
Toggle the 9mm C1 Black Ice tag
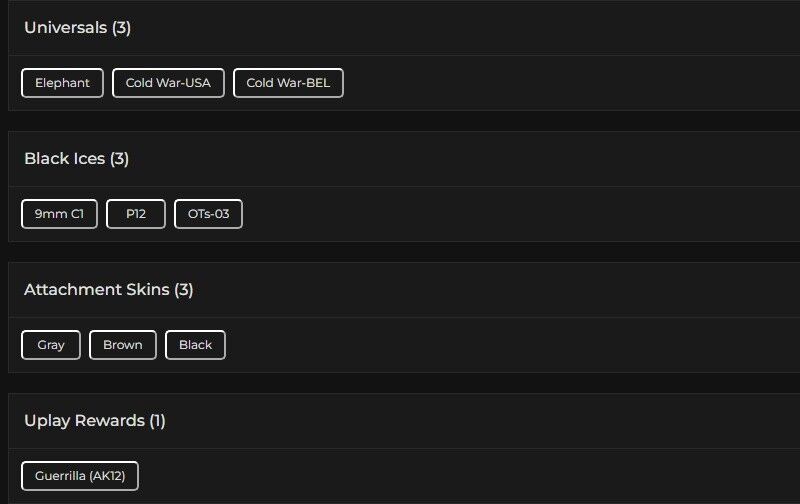pos(59,214)
